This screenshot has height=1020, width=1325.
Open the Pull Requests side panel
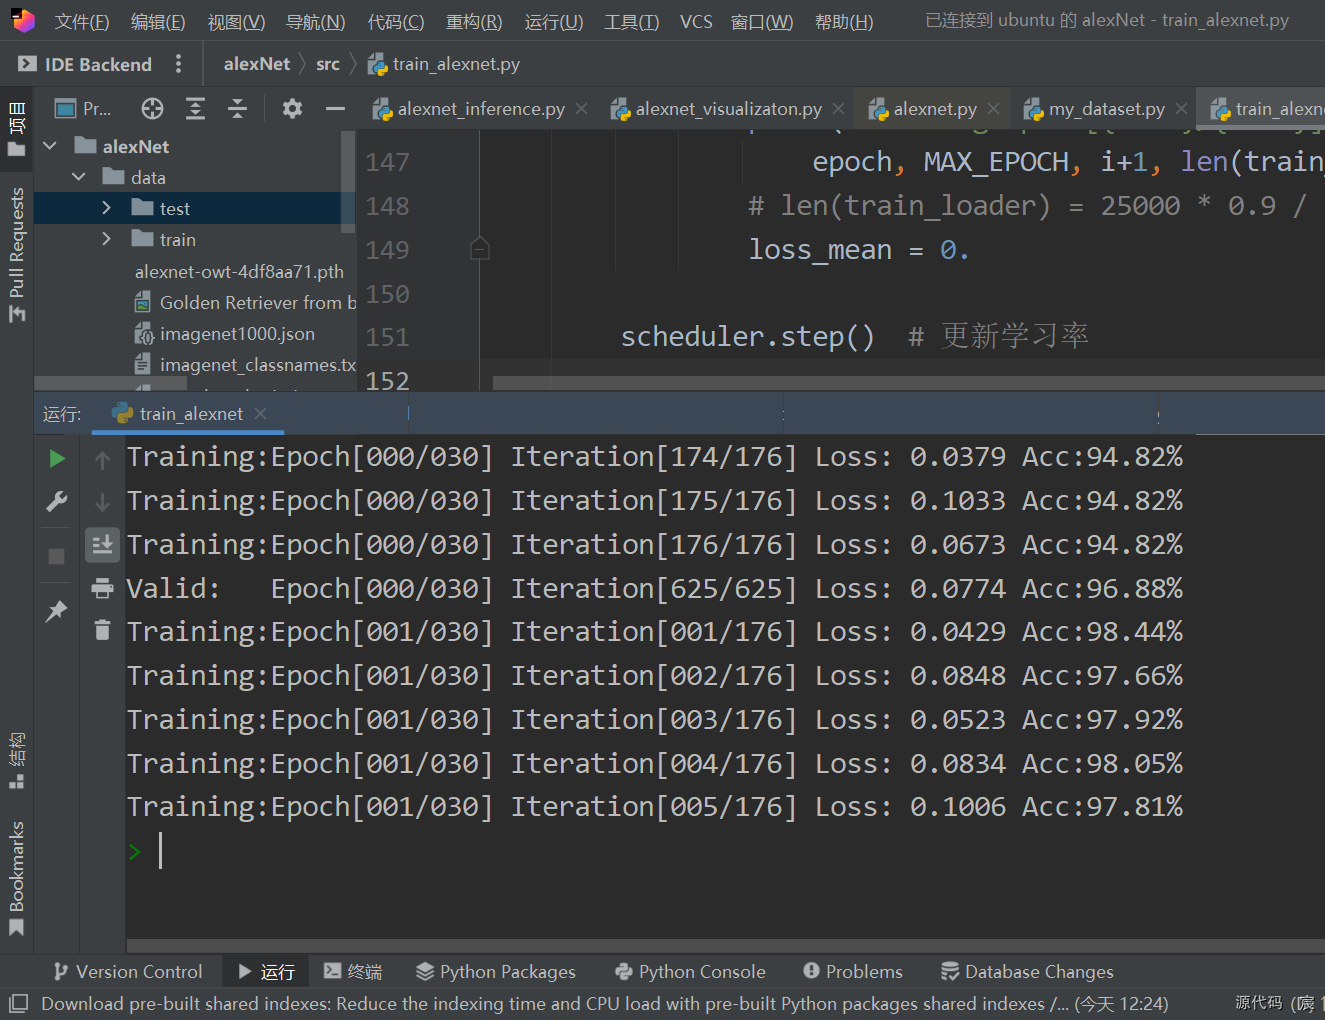(17, 254)
